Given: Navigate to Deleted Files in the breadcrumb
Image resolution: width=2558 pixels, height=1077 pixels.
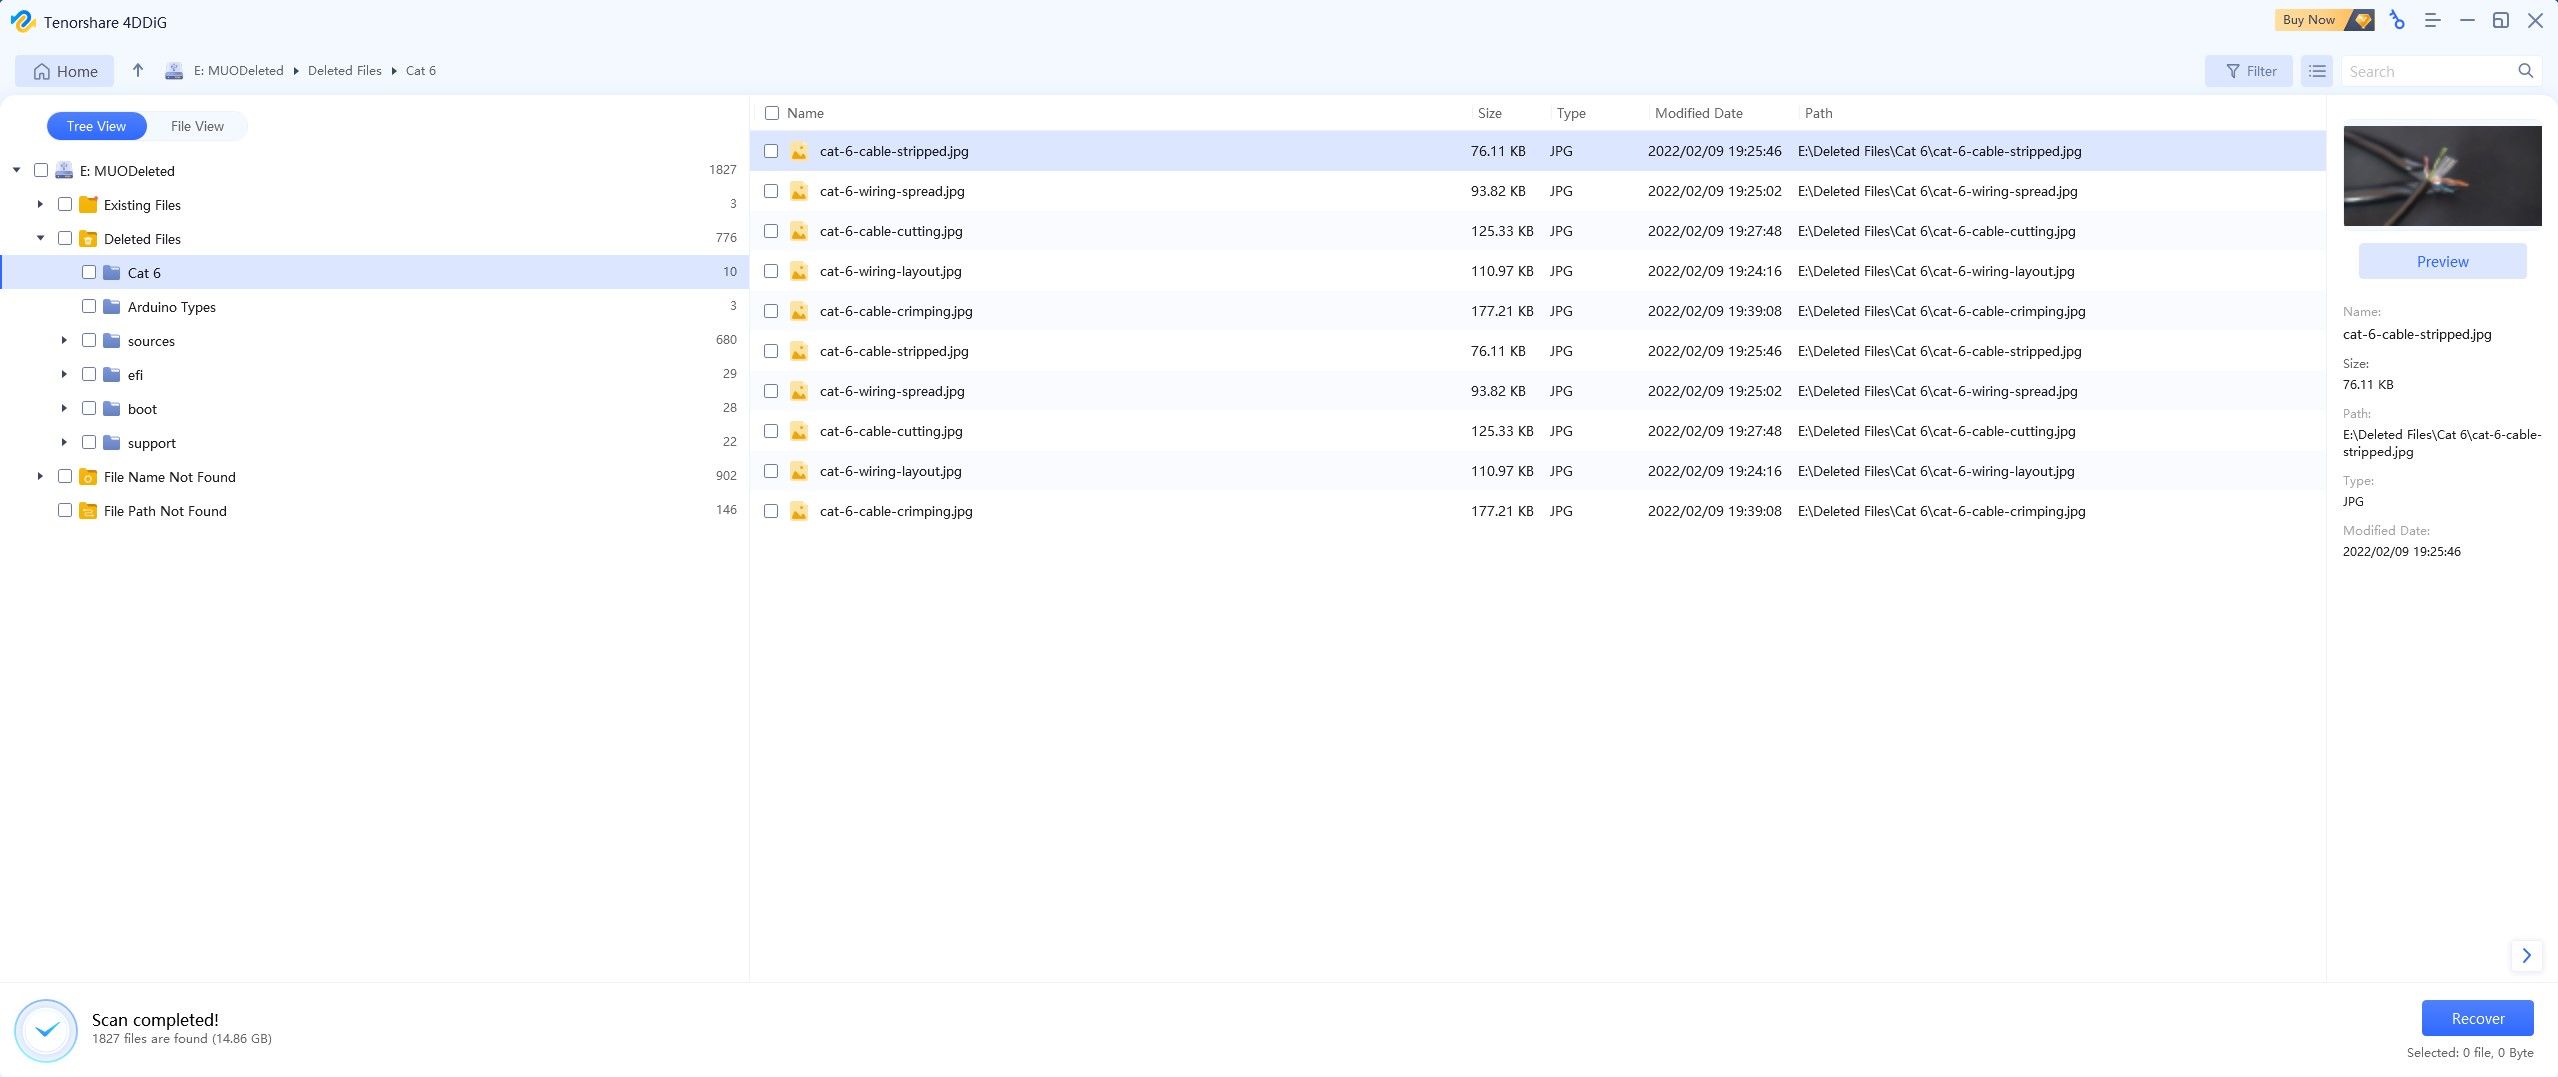Looking at the screenshot, I should point(345,71).
